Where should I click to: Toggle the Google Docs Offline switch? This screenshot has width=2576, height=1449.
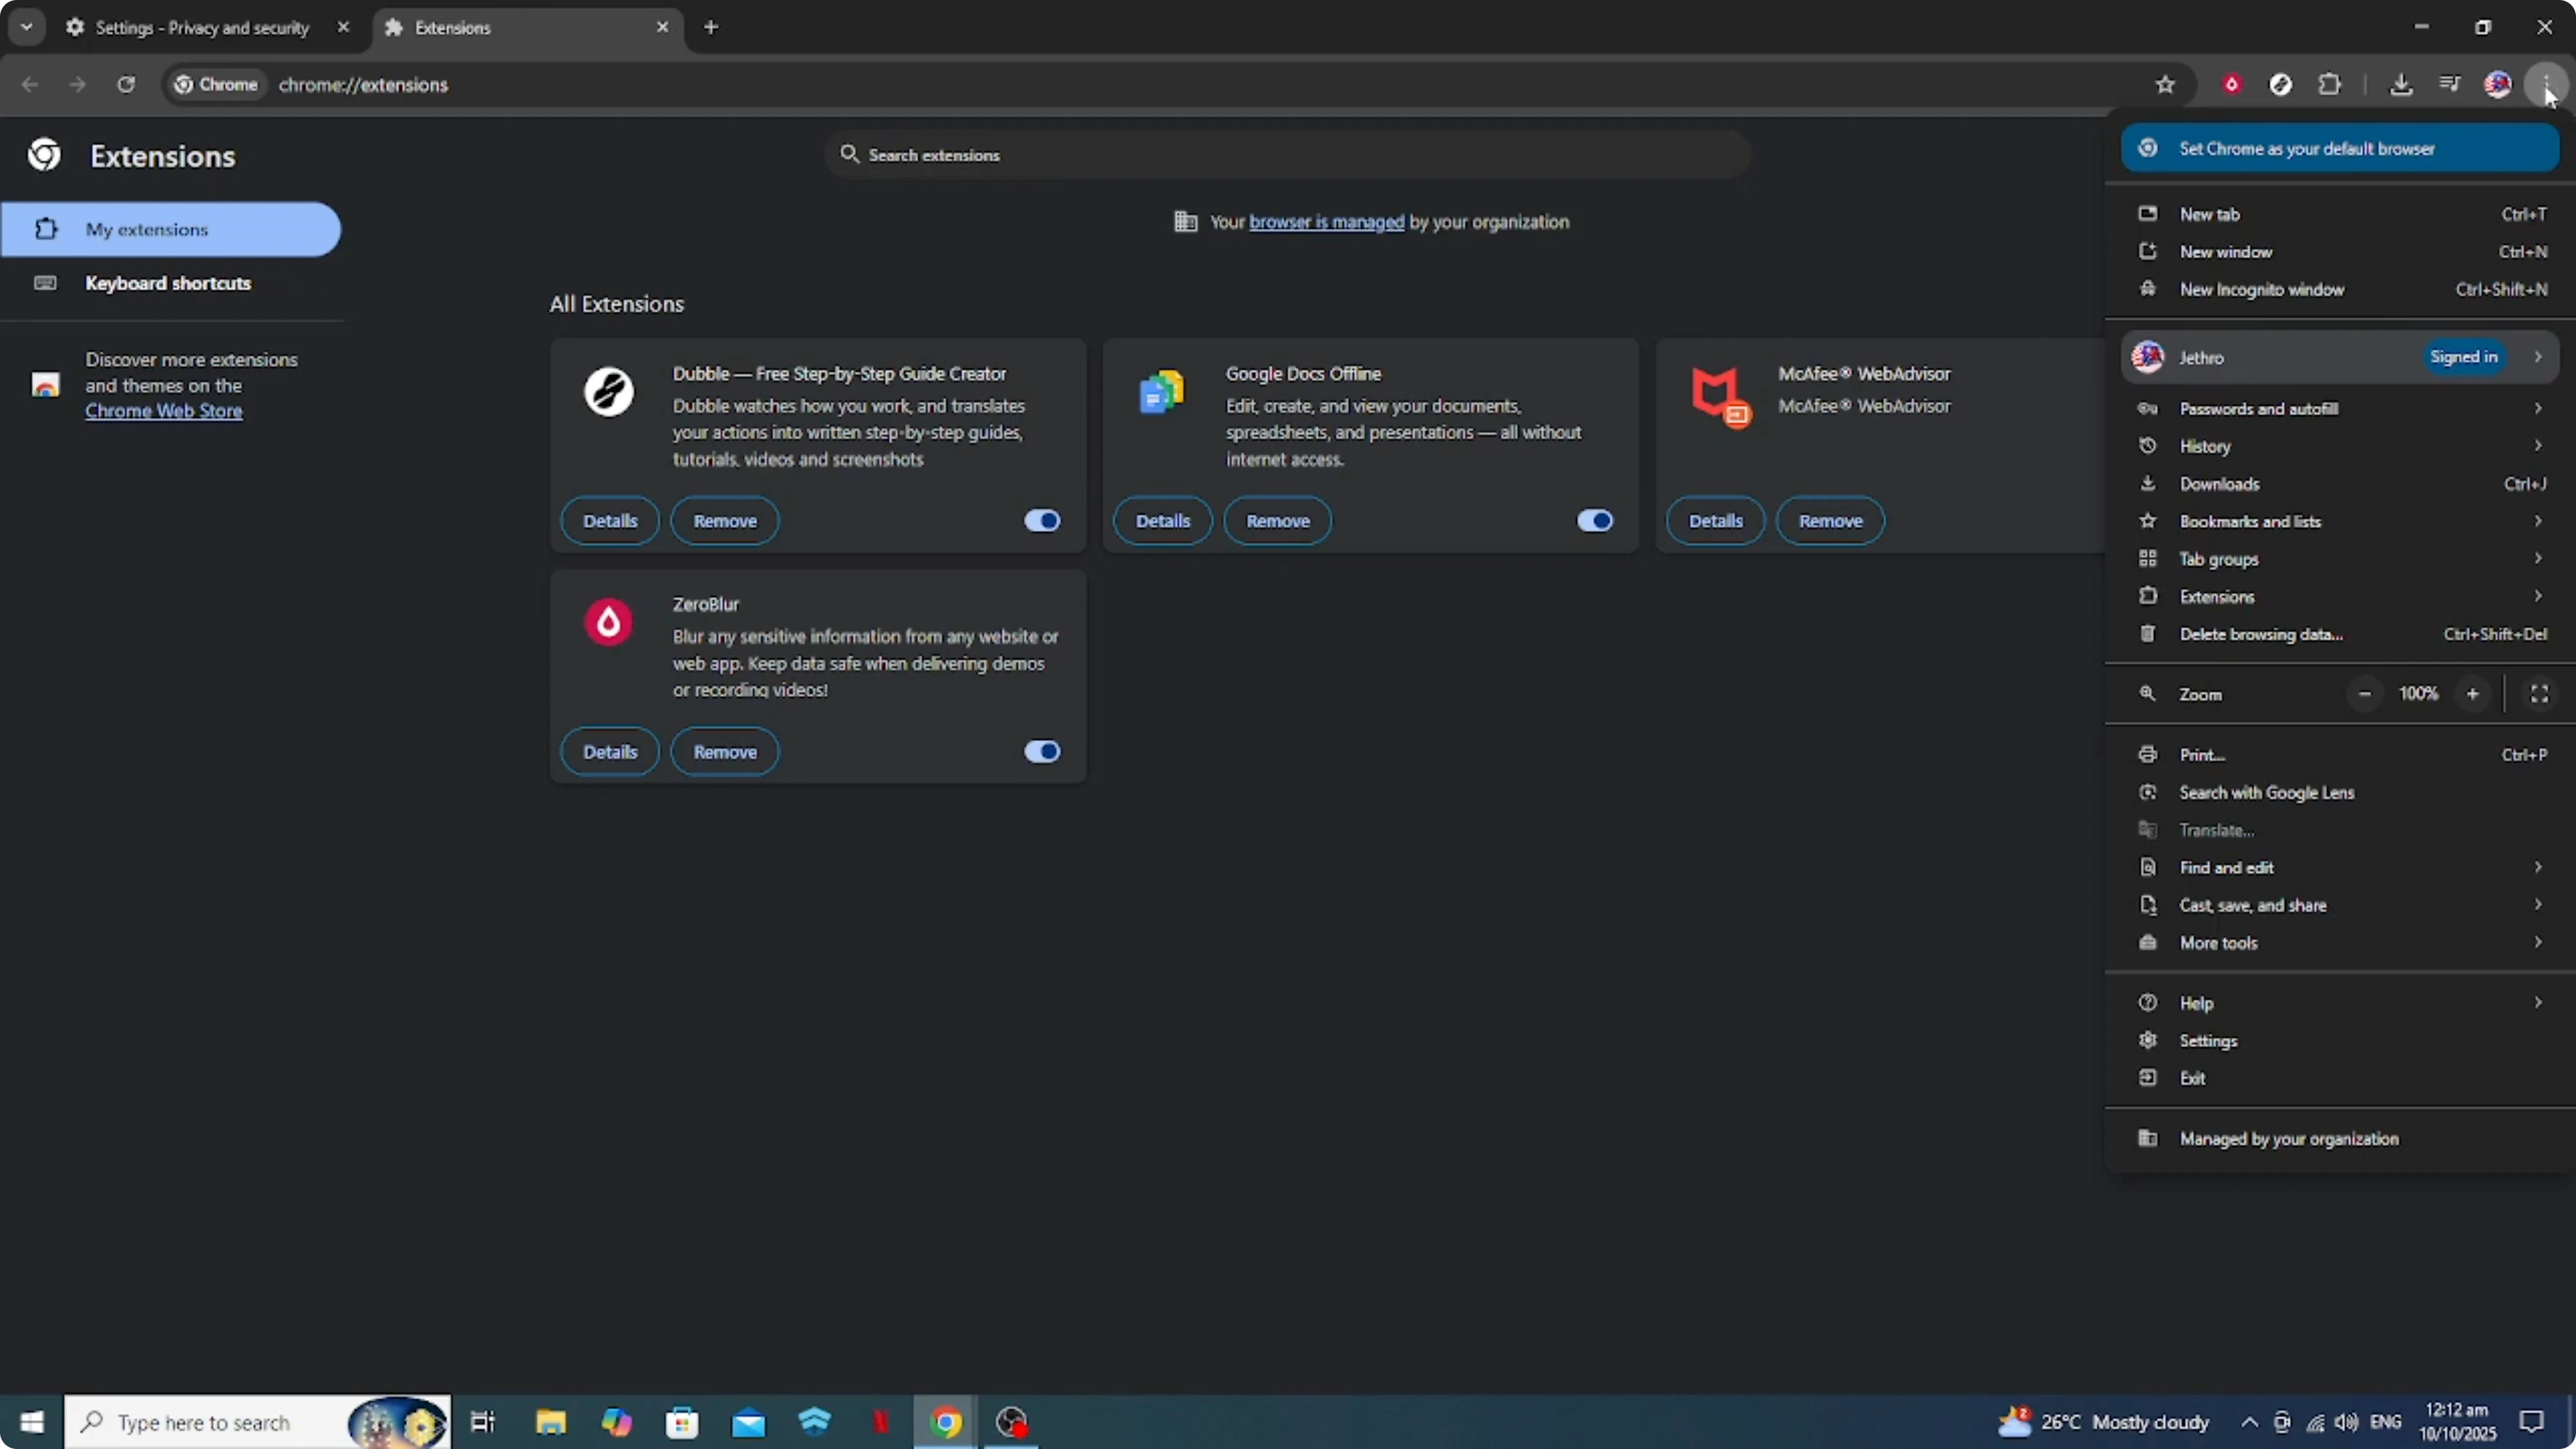1595,521
